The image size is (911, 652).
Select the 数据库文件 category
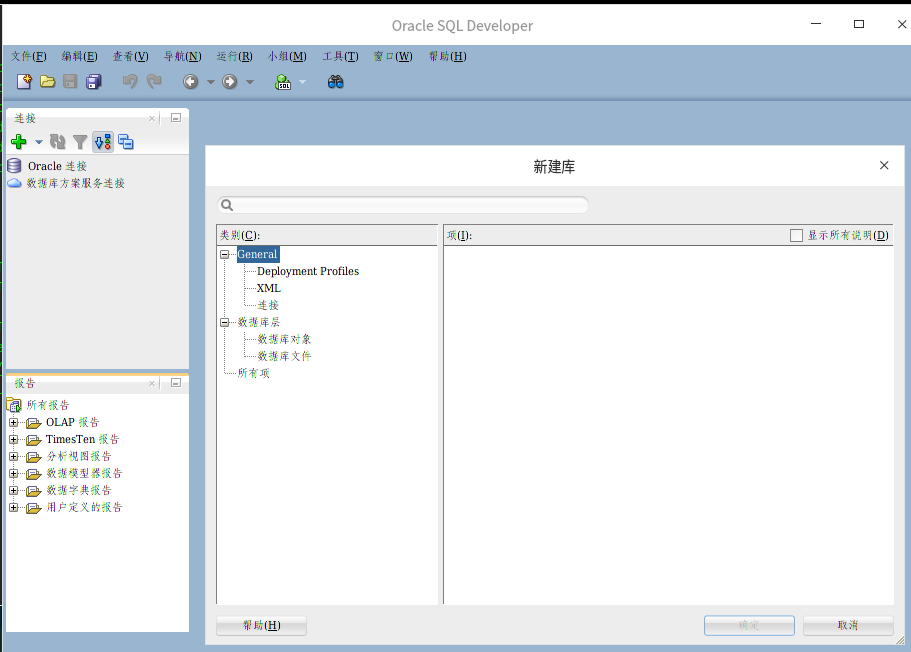coord(284,356)
